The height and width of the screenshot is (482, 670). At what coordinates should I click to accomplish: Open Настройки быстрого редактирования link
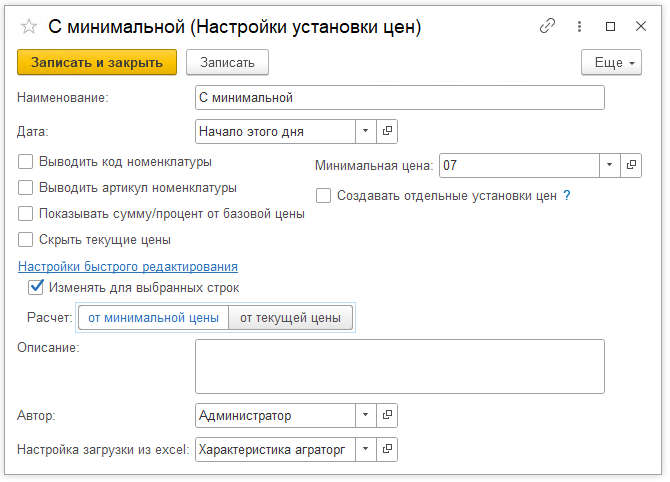coord(127,266)
